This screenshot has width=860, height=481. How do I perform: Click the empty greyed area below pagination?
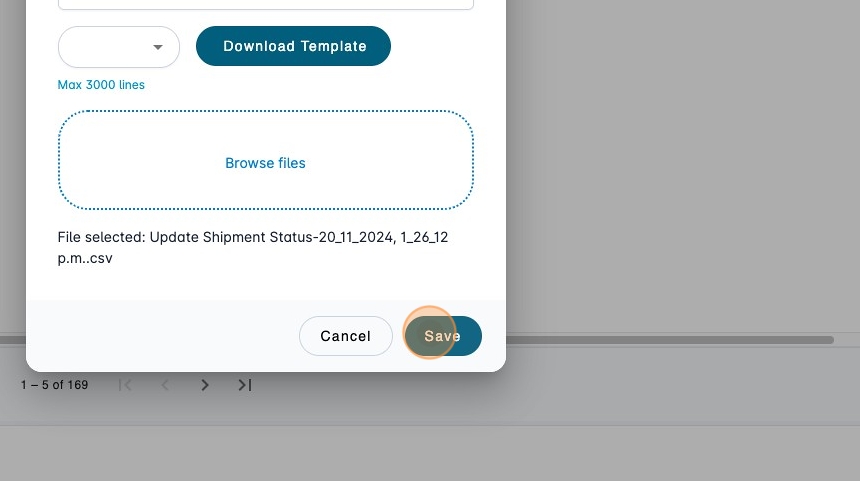(430, 453)
